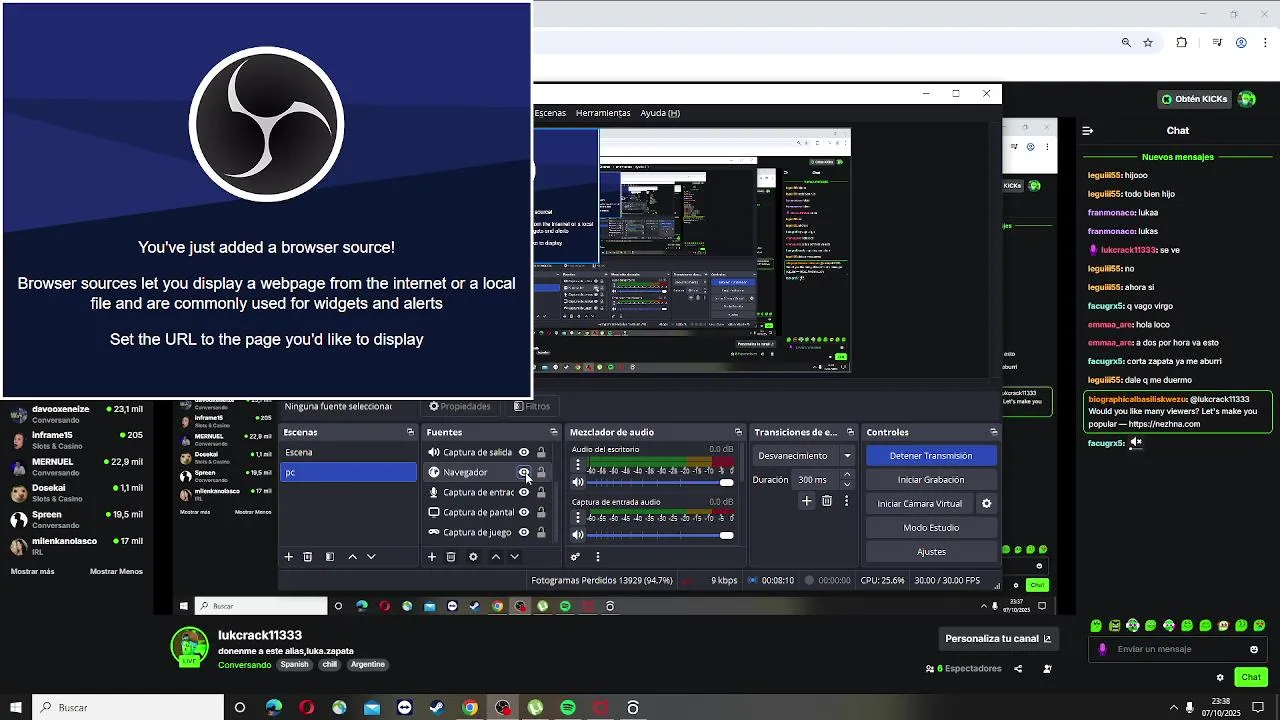Open the emoji picker in the message box
The image size is (1280, 720).
pyautogui.click(x=1254, y=649)
